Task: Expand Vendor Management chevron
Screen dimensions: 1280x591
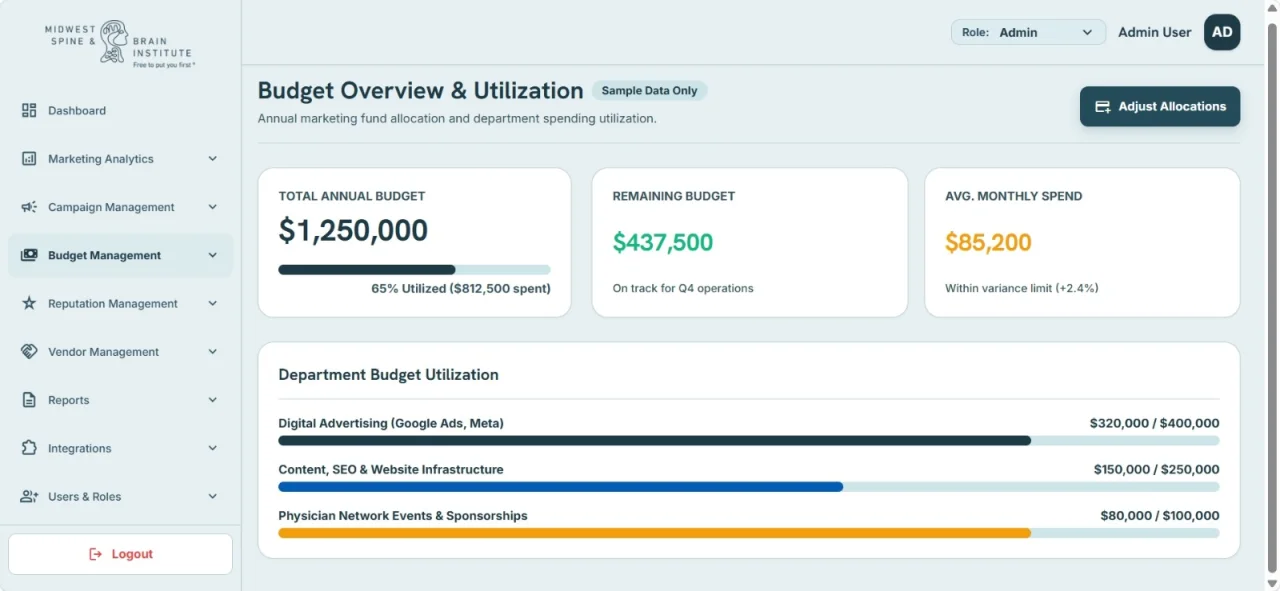Action: (x=212, y=352)
